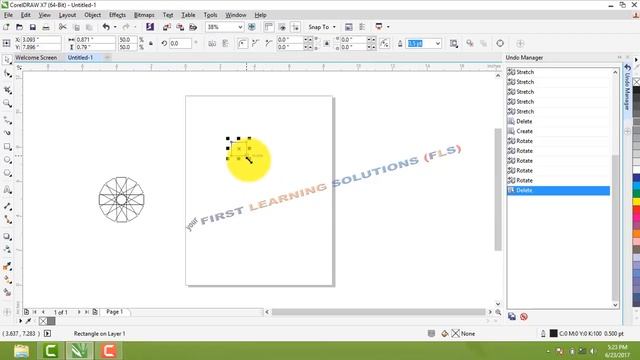Screen dimensions: 640x360
Task: Click Clear undo list button
Action: coord(524,316)
